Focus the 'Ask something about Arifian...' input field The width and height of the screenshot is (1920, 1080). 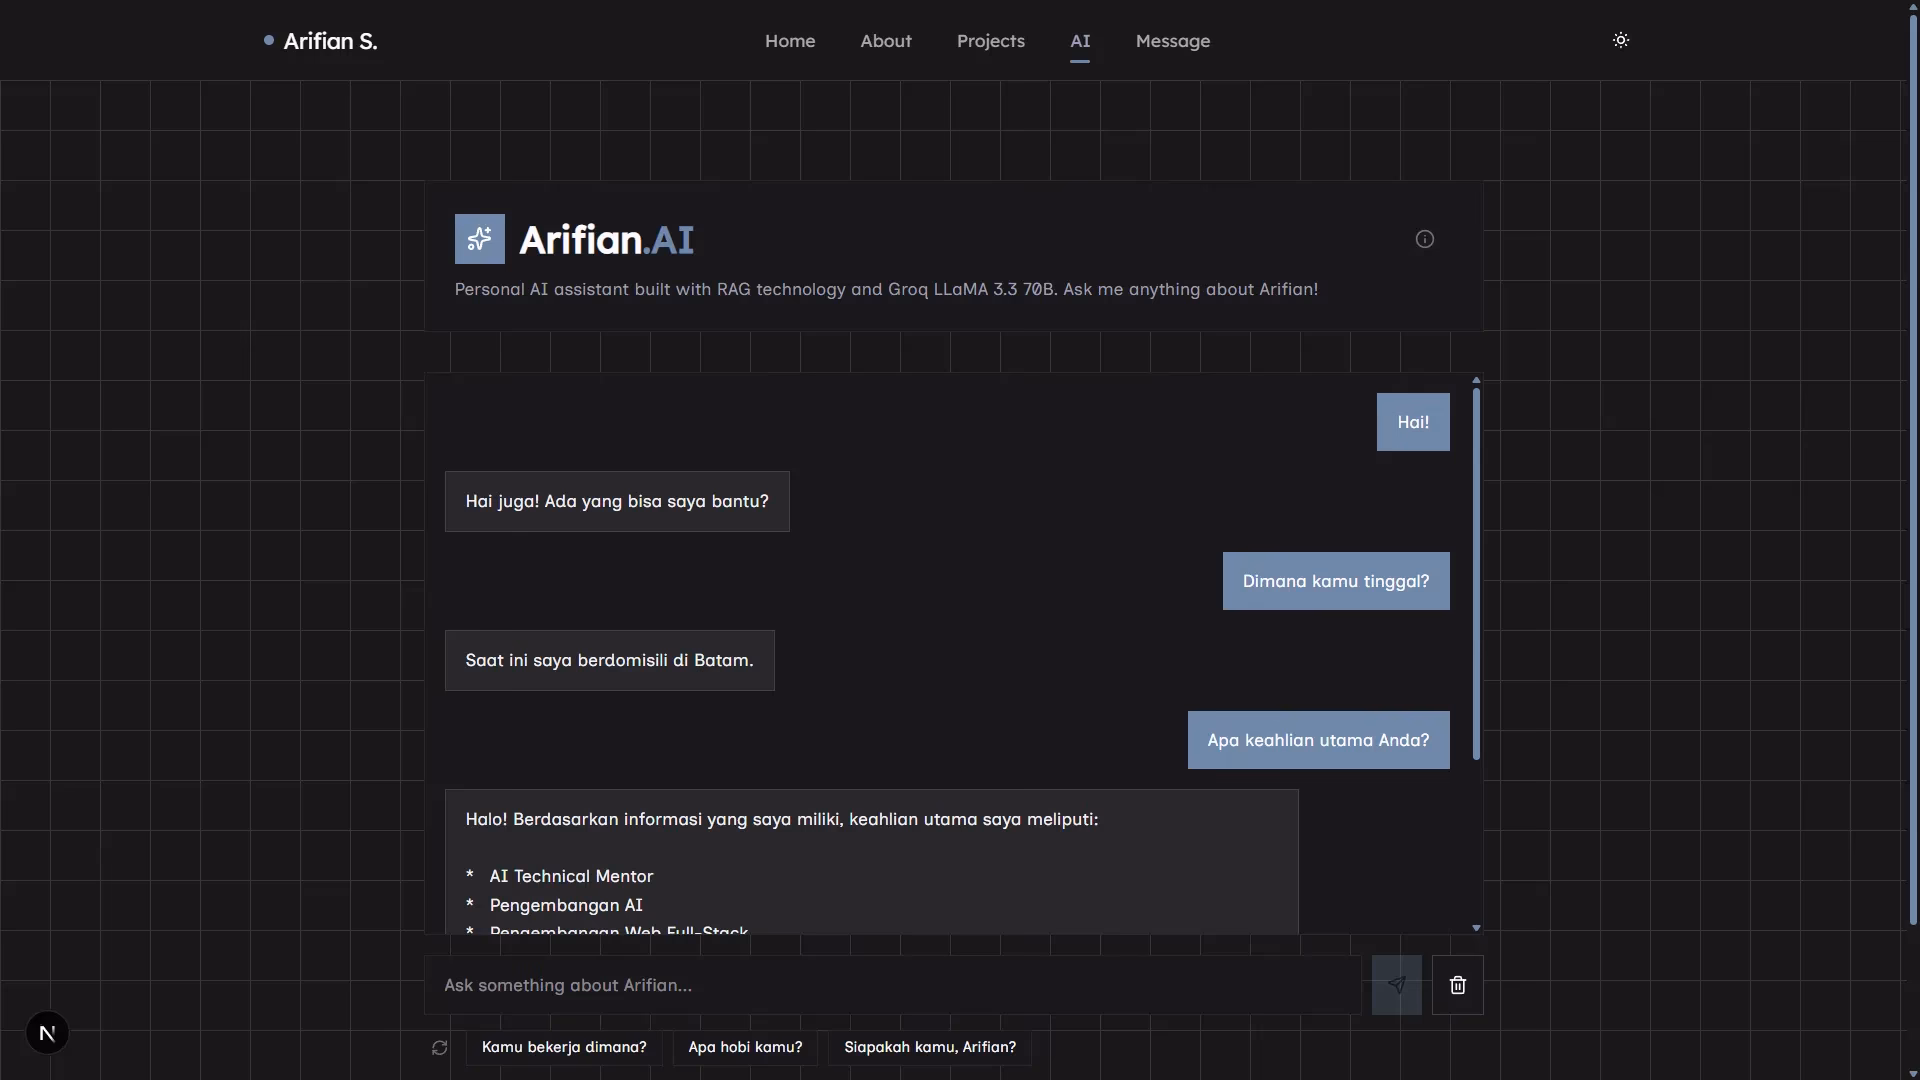click(890, 985)
